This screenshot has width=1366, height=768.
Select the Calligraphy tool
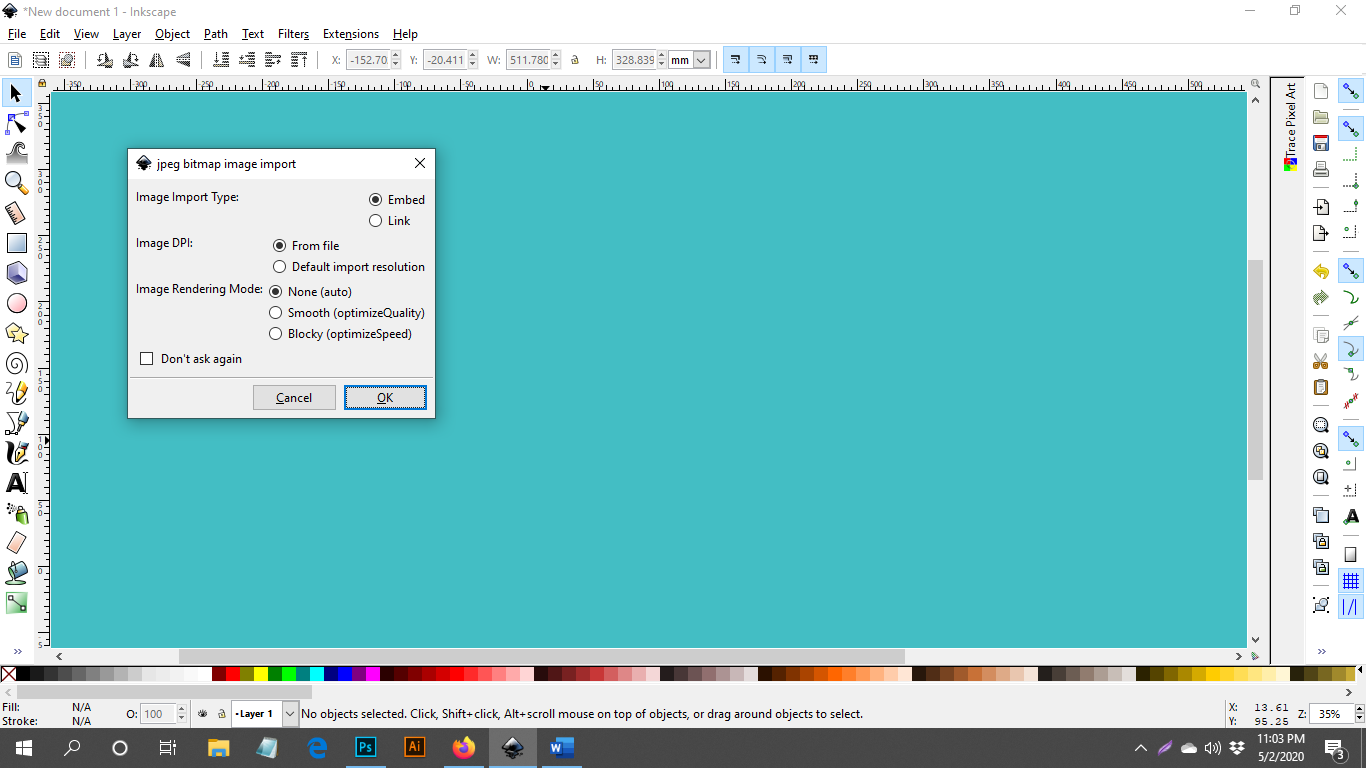17,453
